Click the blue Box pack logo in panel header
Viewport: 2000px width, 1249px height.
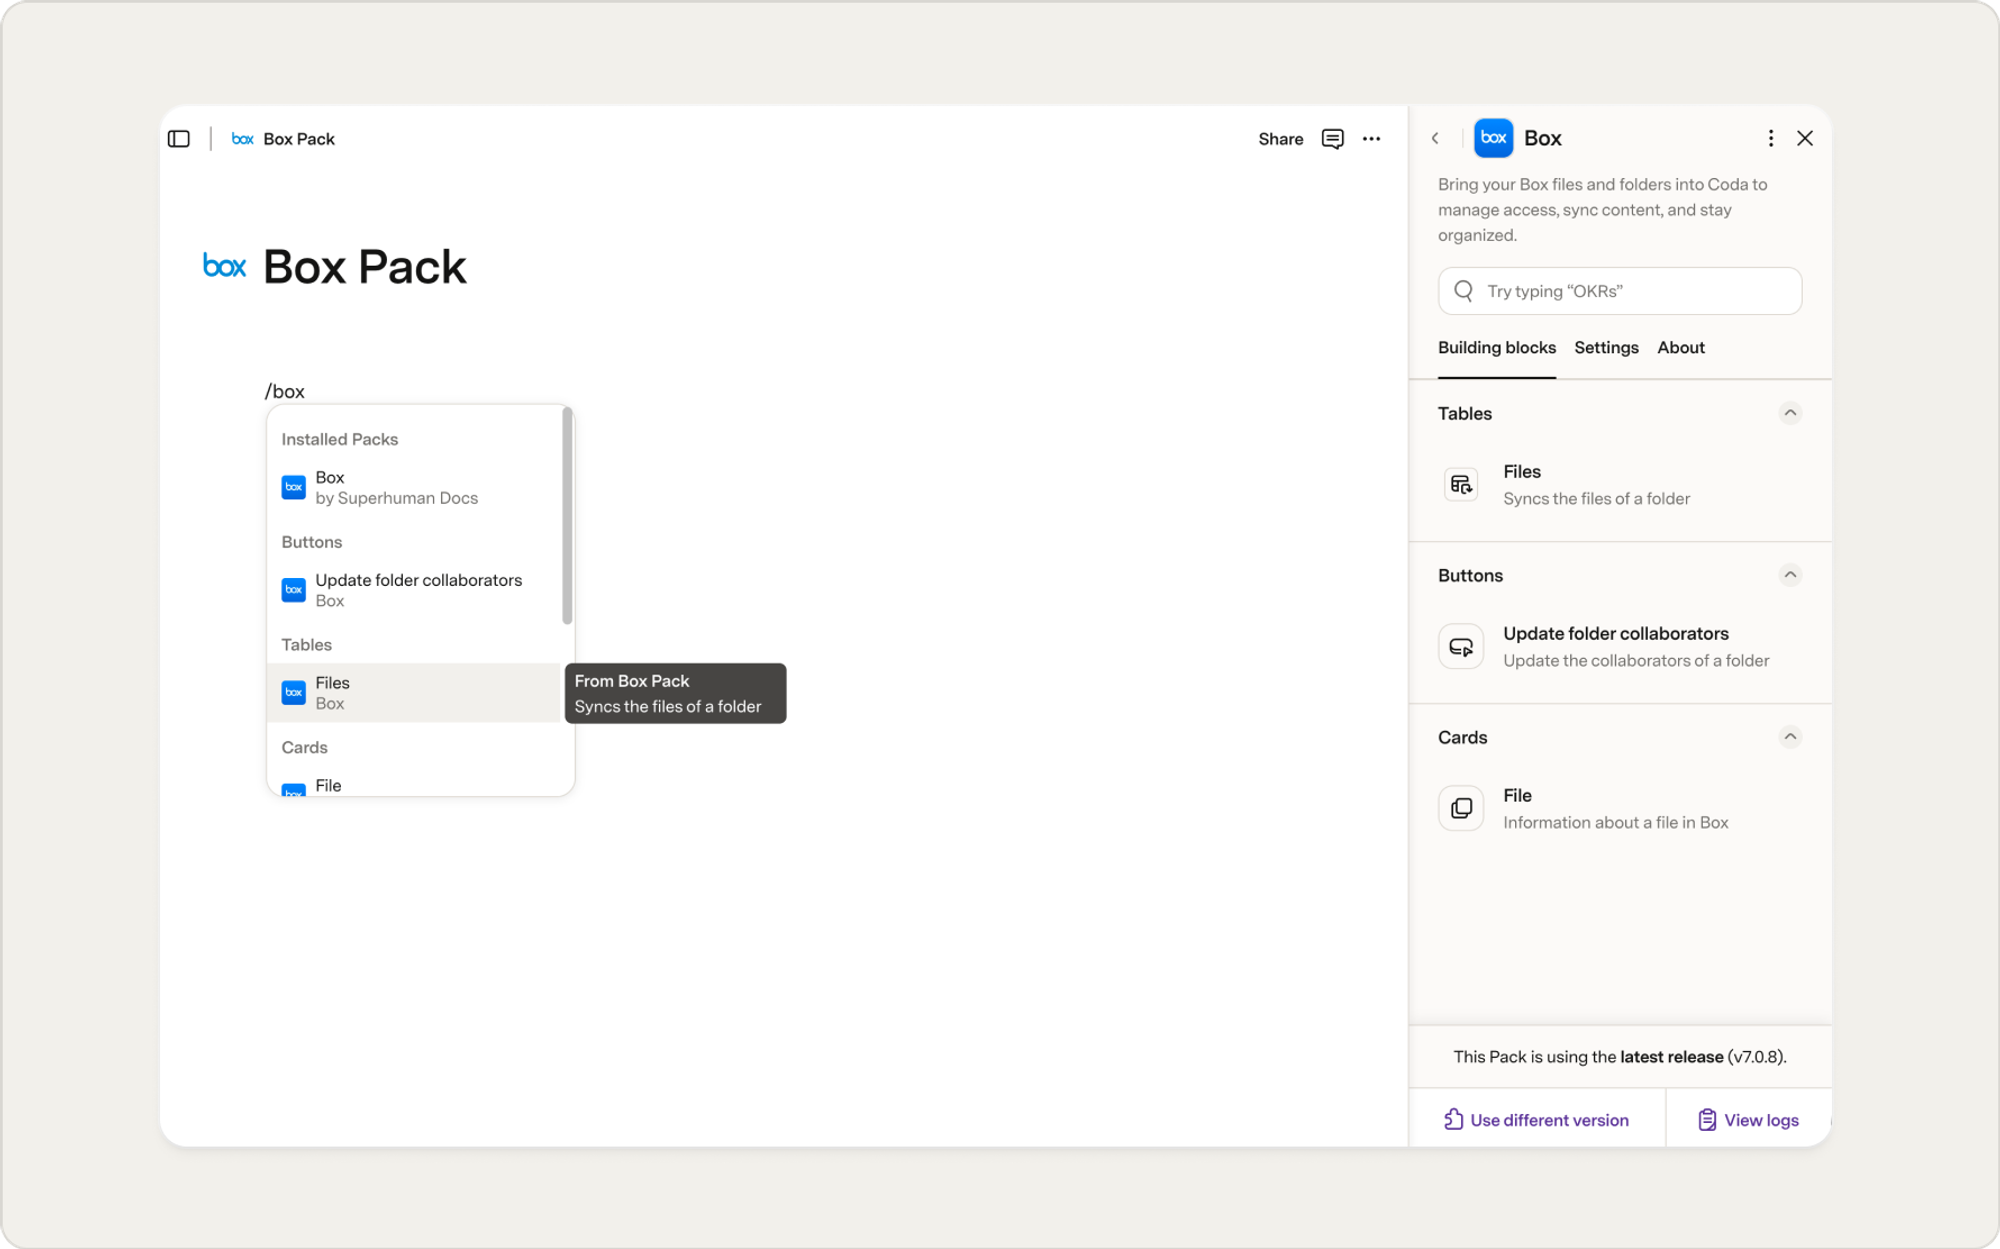click(1493, 138)
